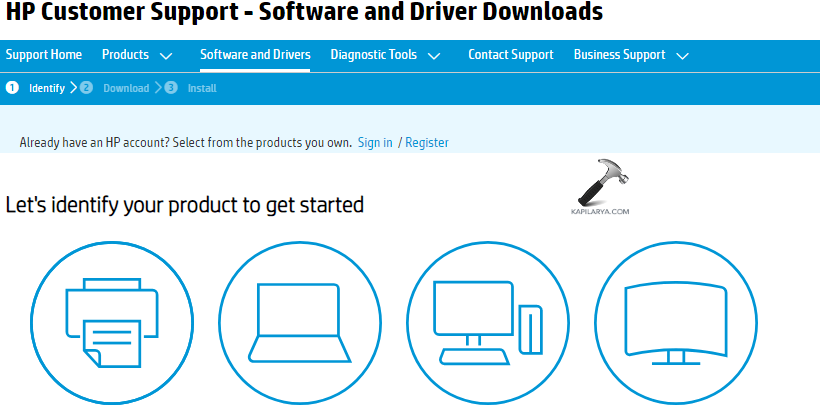The height and width of the screenshot is (407, 820).
Task: Expand the Diagnostic Tools dropdown chevron
Action: 434,56
